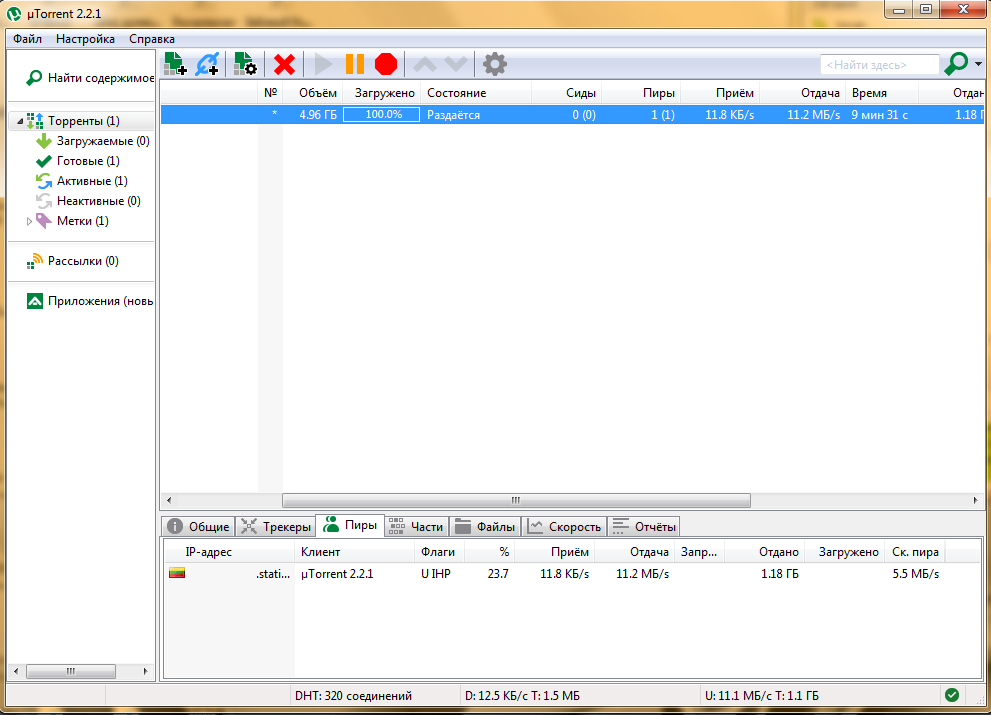The width and height of the screenshot is (991, 715).
Task: Switch to the Трекеры tab
Action: pyautogui.click(x=276, y=527)
